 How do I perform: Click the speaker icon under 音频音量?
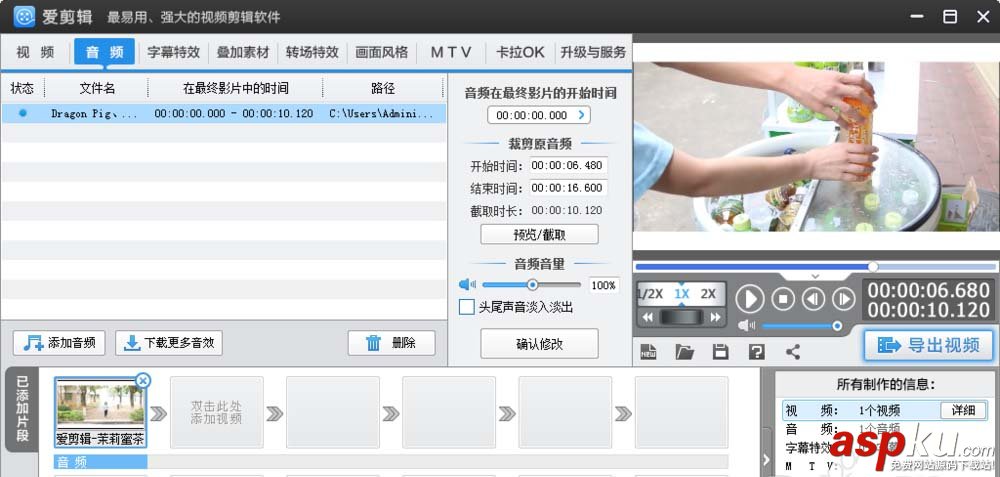[467, 284]
